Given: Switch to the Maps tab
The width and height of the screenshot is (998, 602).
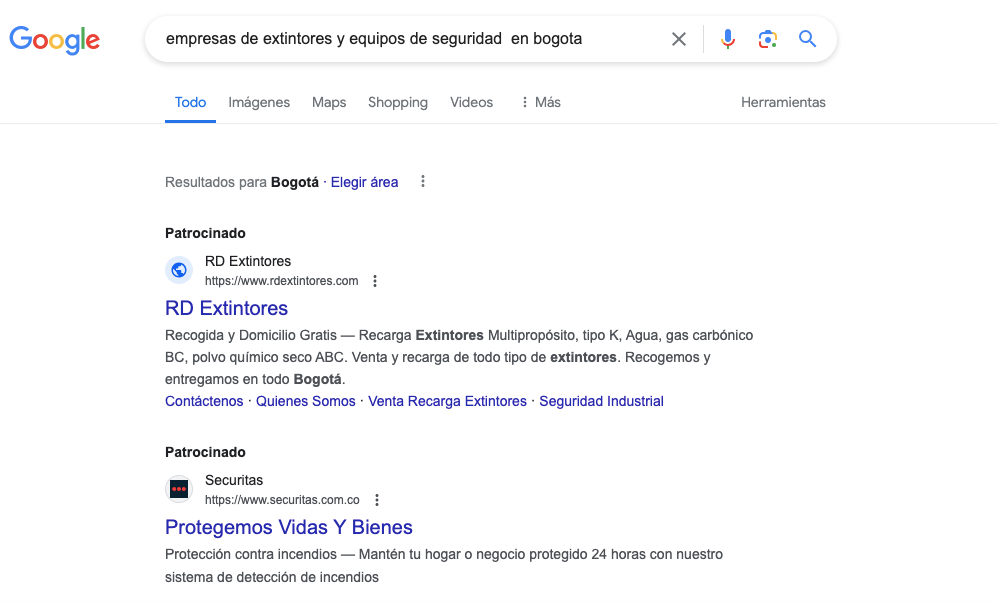Looking at the screenshot, I should pyautogui.click(x=329, y=102).
